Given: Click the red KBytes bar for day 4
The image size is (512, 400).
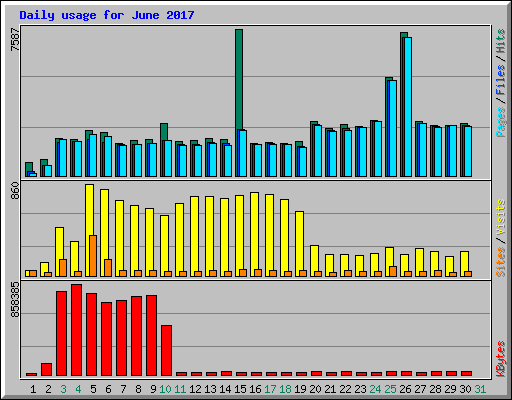Looking at the screenshot, I should point(76,330).
